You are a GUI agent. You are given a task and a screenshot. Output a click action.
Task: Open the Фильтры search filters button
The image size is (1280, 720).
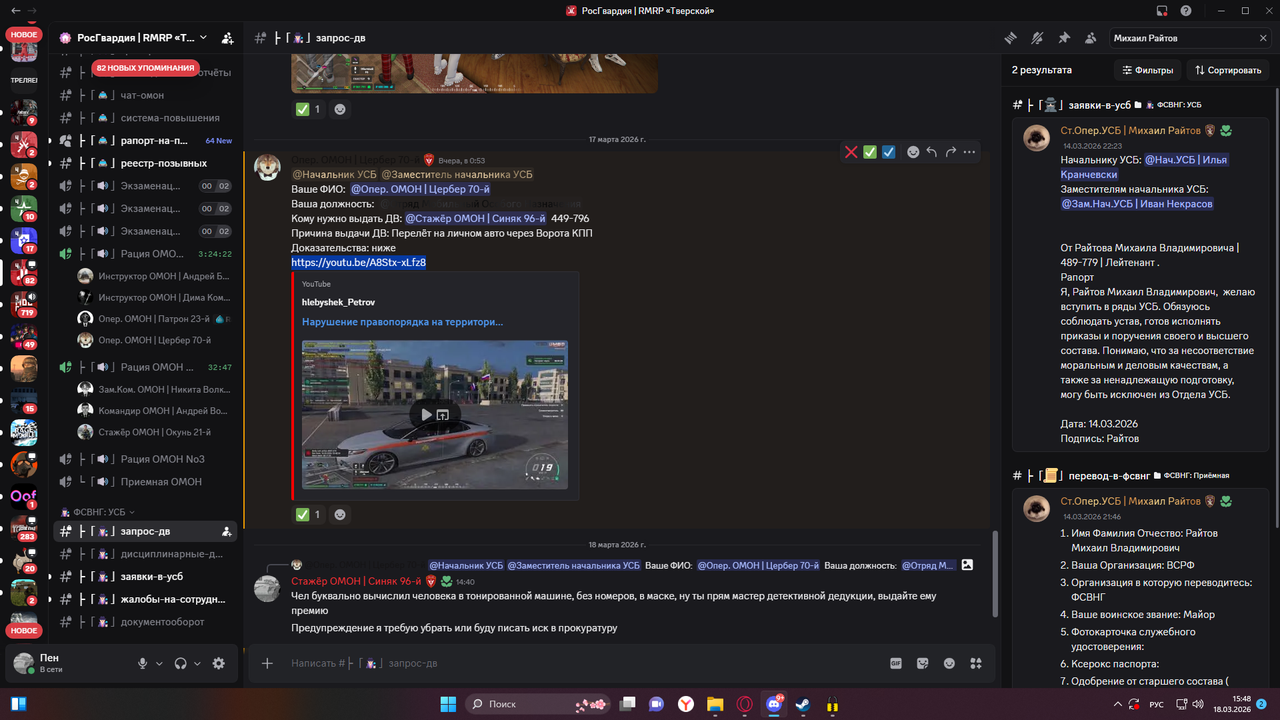tap(1148, 70)
